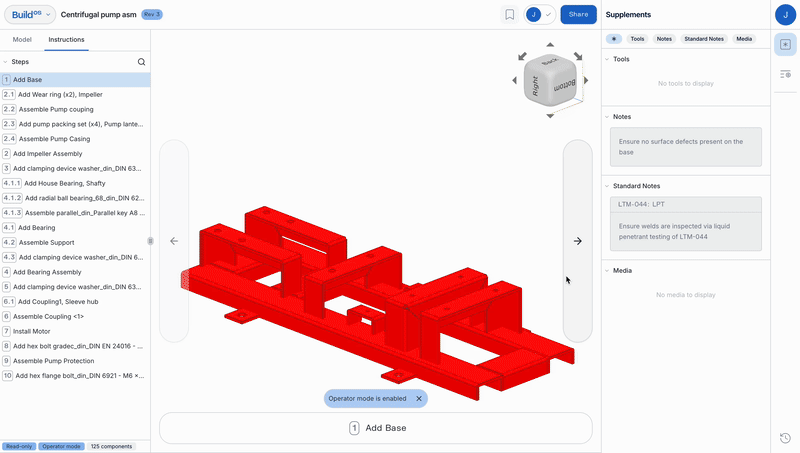Rotate view down with cube's bottom arrow
Screen dimensions: 800x453
(x=550, y=116)
